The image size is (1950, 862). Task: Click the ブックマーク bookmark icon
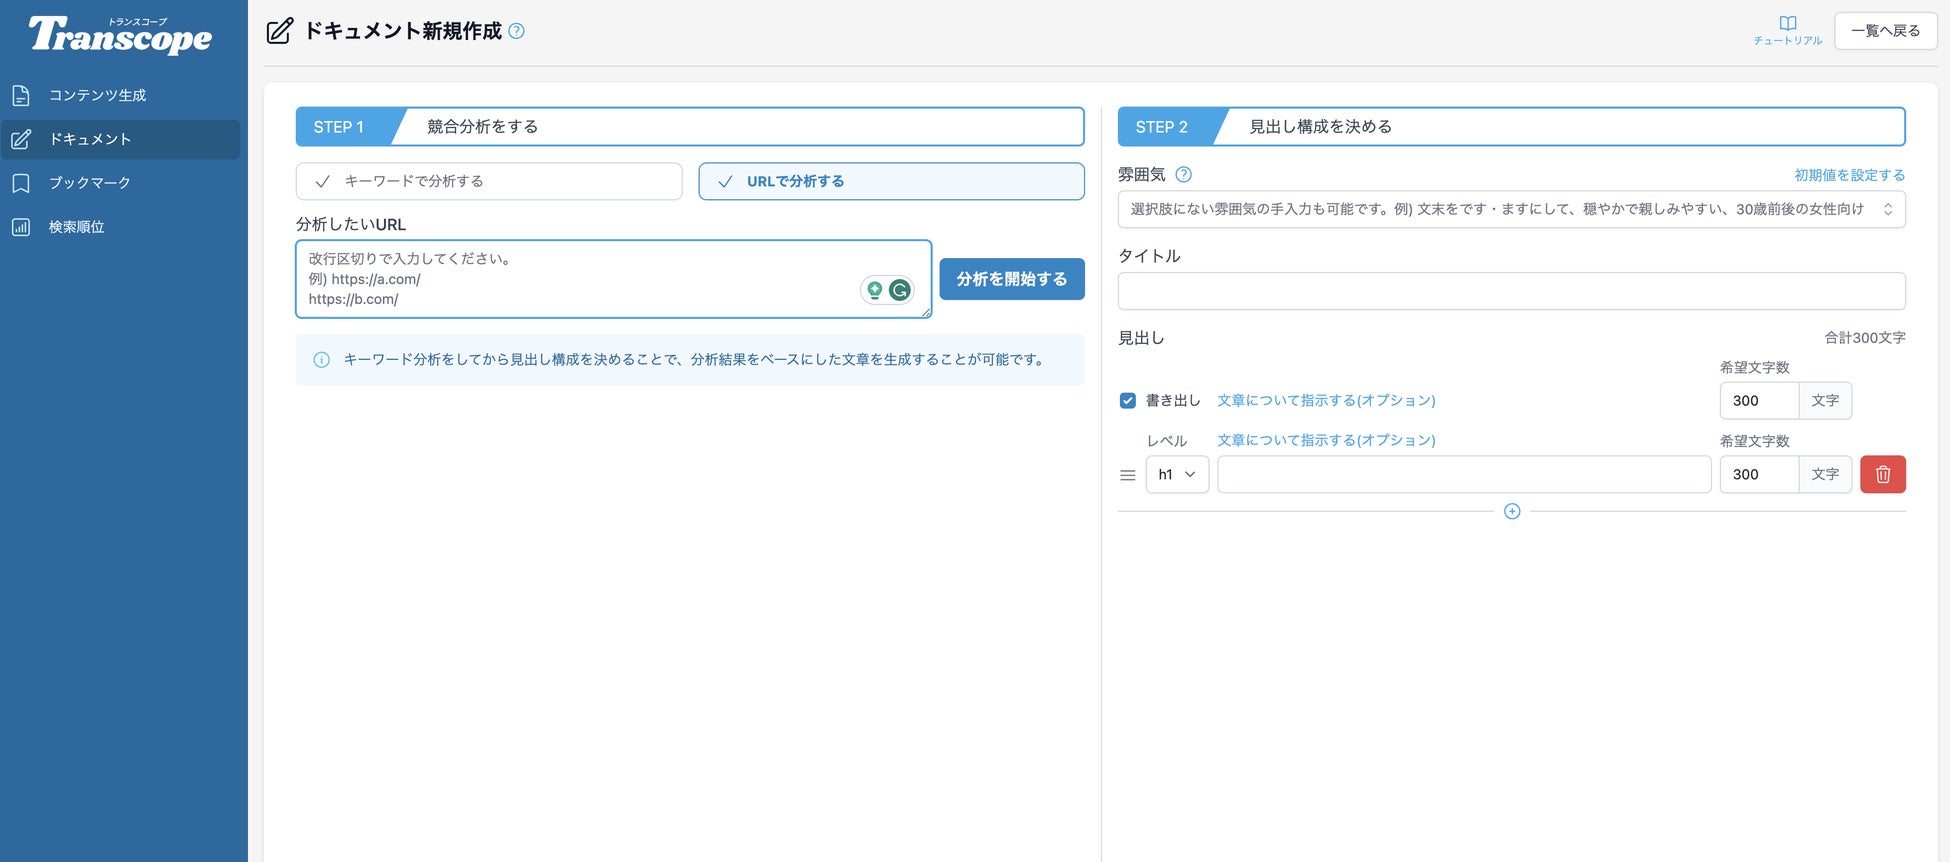click(x=21, y=184)
